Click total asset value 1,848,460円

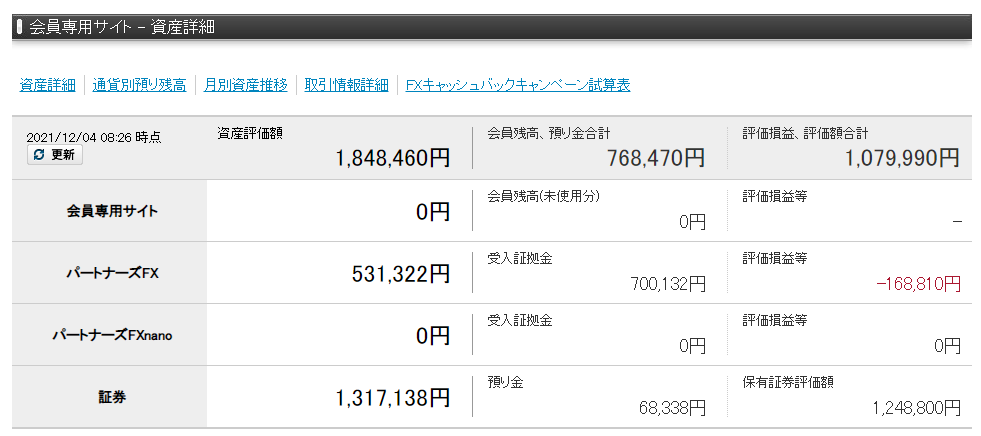click(393, 157)
